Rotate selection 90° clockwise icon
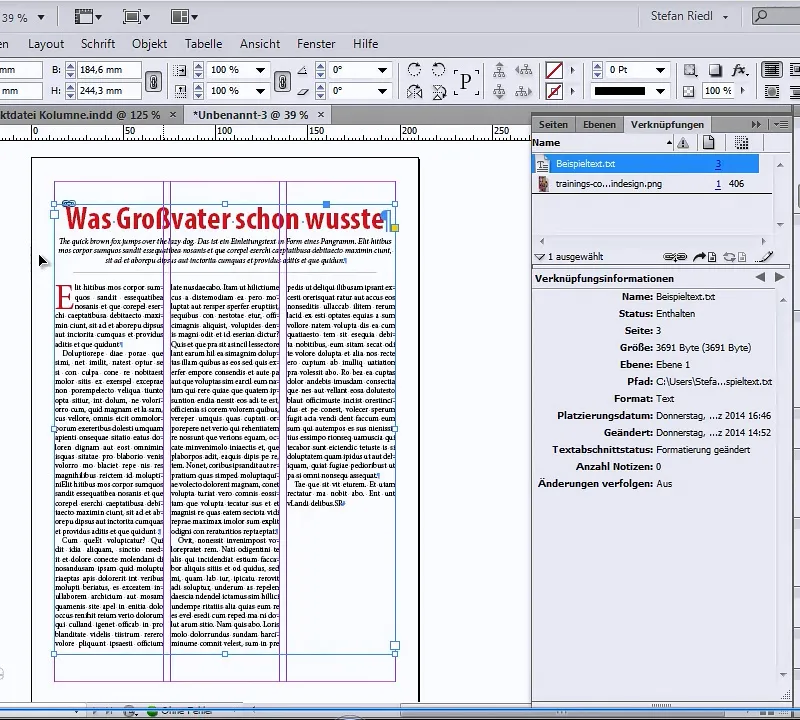Image resolution: width=800 pixels, height=720 pixels. click(x=414, y=69)
